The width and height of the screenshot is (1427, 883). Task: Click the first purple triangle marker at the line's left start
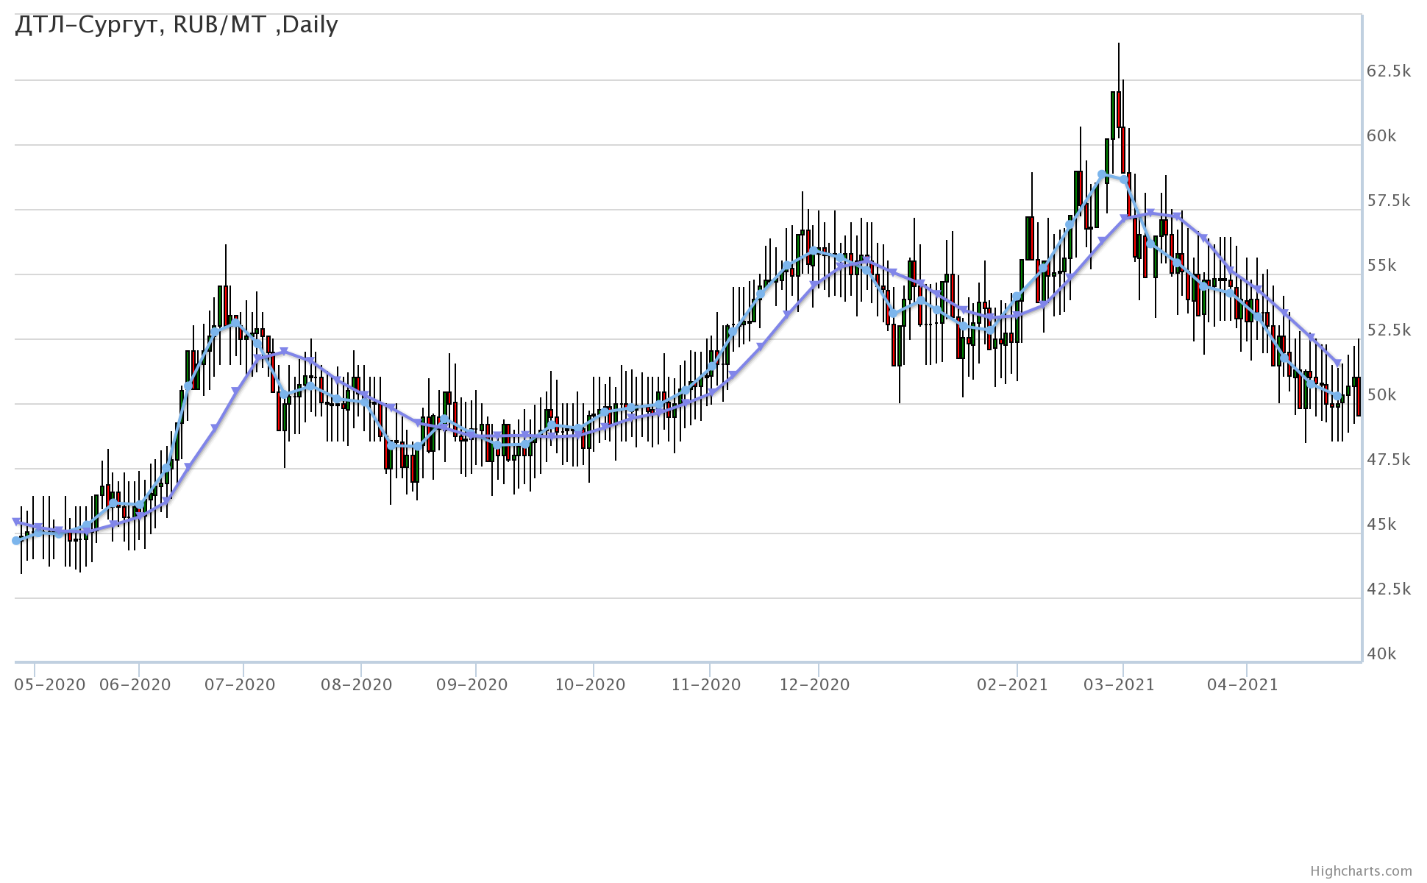click(16, 521)
